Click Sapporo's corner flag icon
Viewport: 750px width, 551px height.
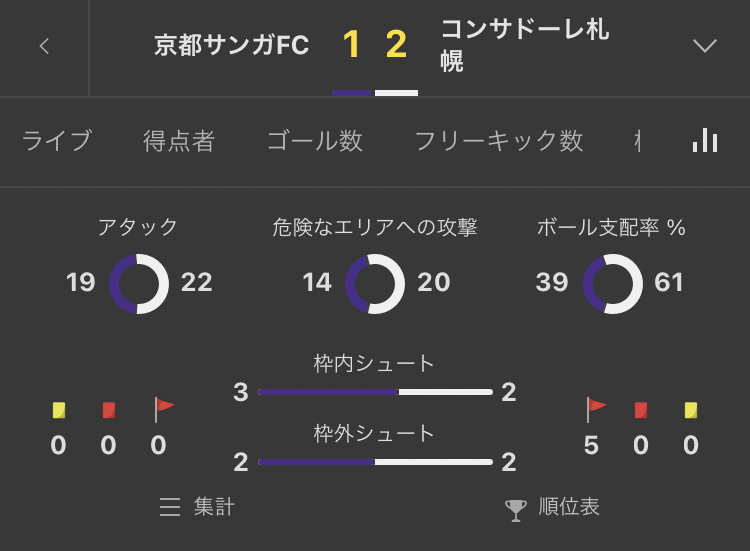click(x=596, y=410)
